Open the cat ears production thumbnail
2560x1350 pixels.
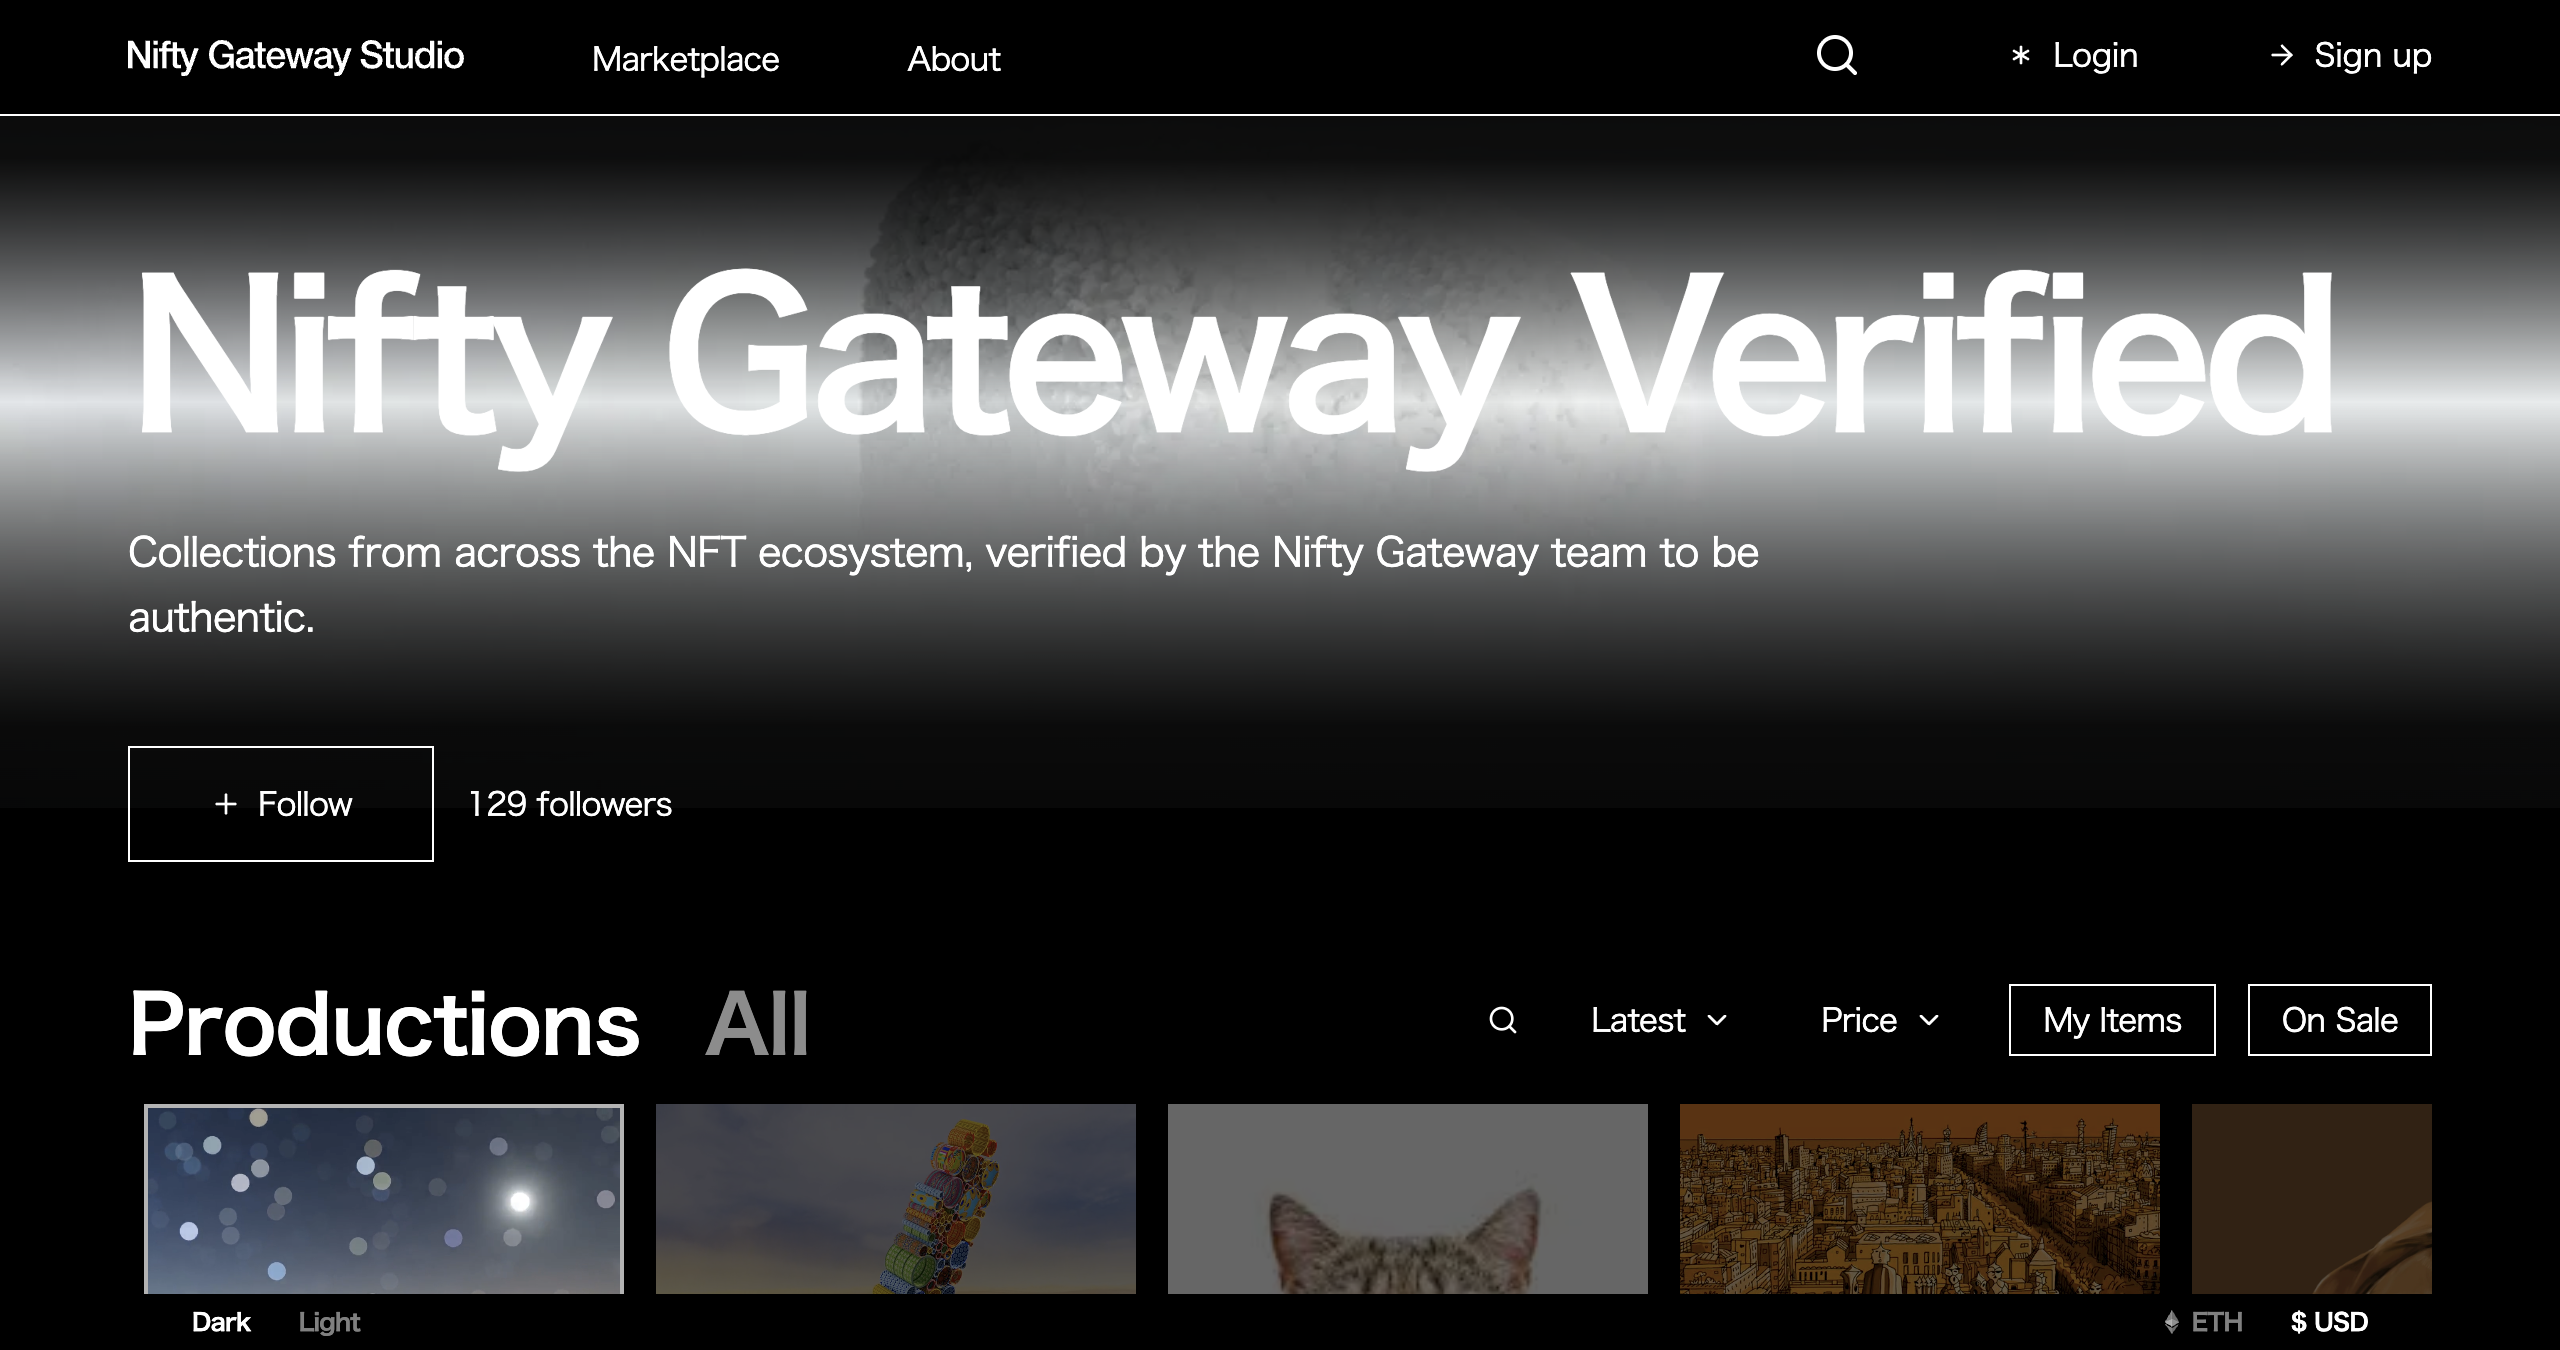coord(1407,1198)
